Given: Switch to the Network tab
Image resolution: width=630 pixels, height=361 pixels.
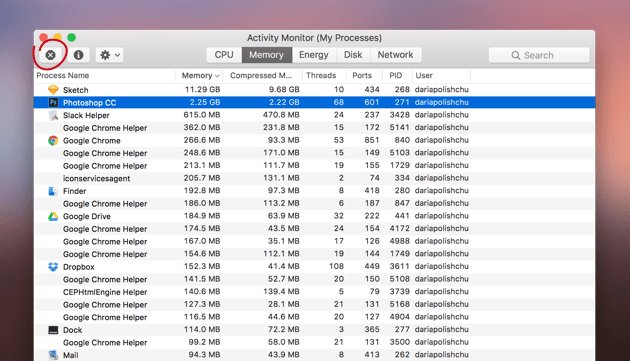Looking at the screenshot, I should point(395,55).
